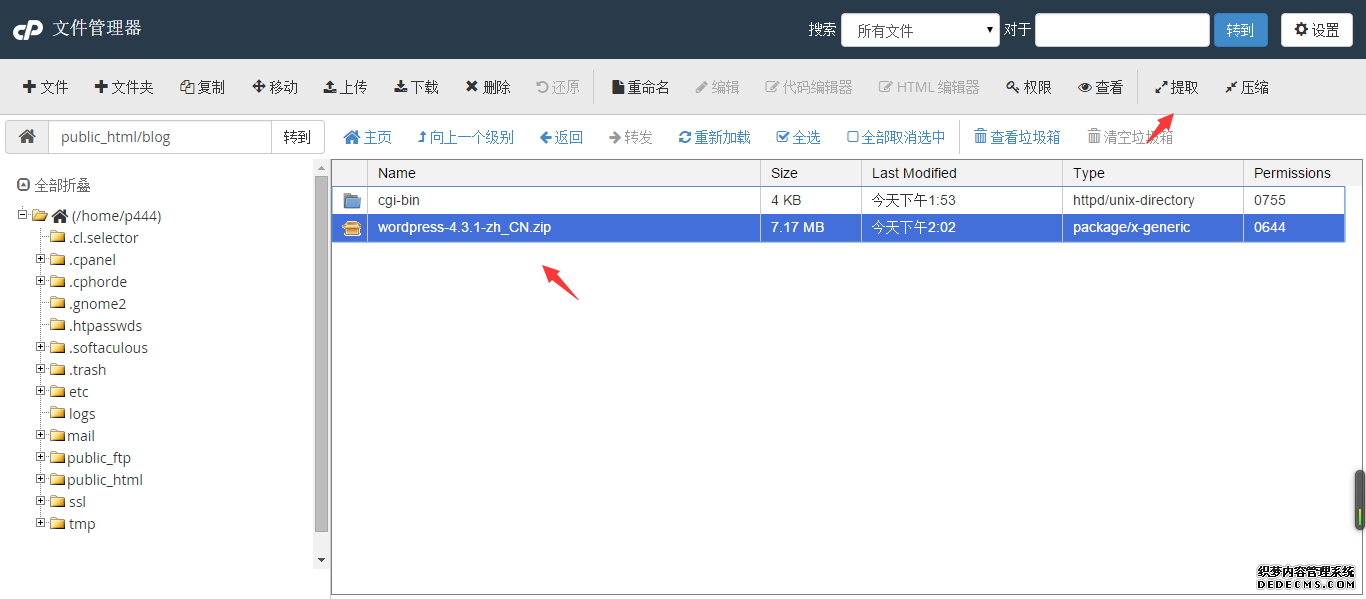Expand the public_ftp folder node
Viewport: 1366px width, 599px height.
pyautogui.click(x=41, y=457)
